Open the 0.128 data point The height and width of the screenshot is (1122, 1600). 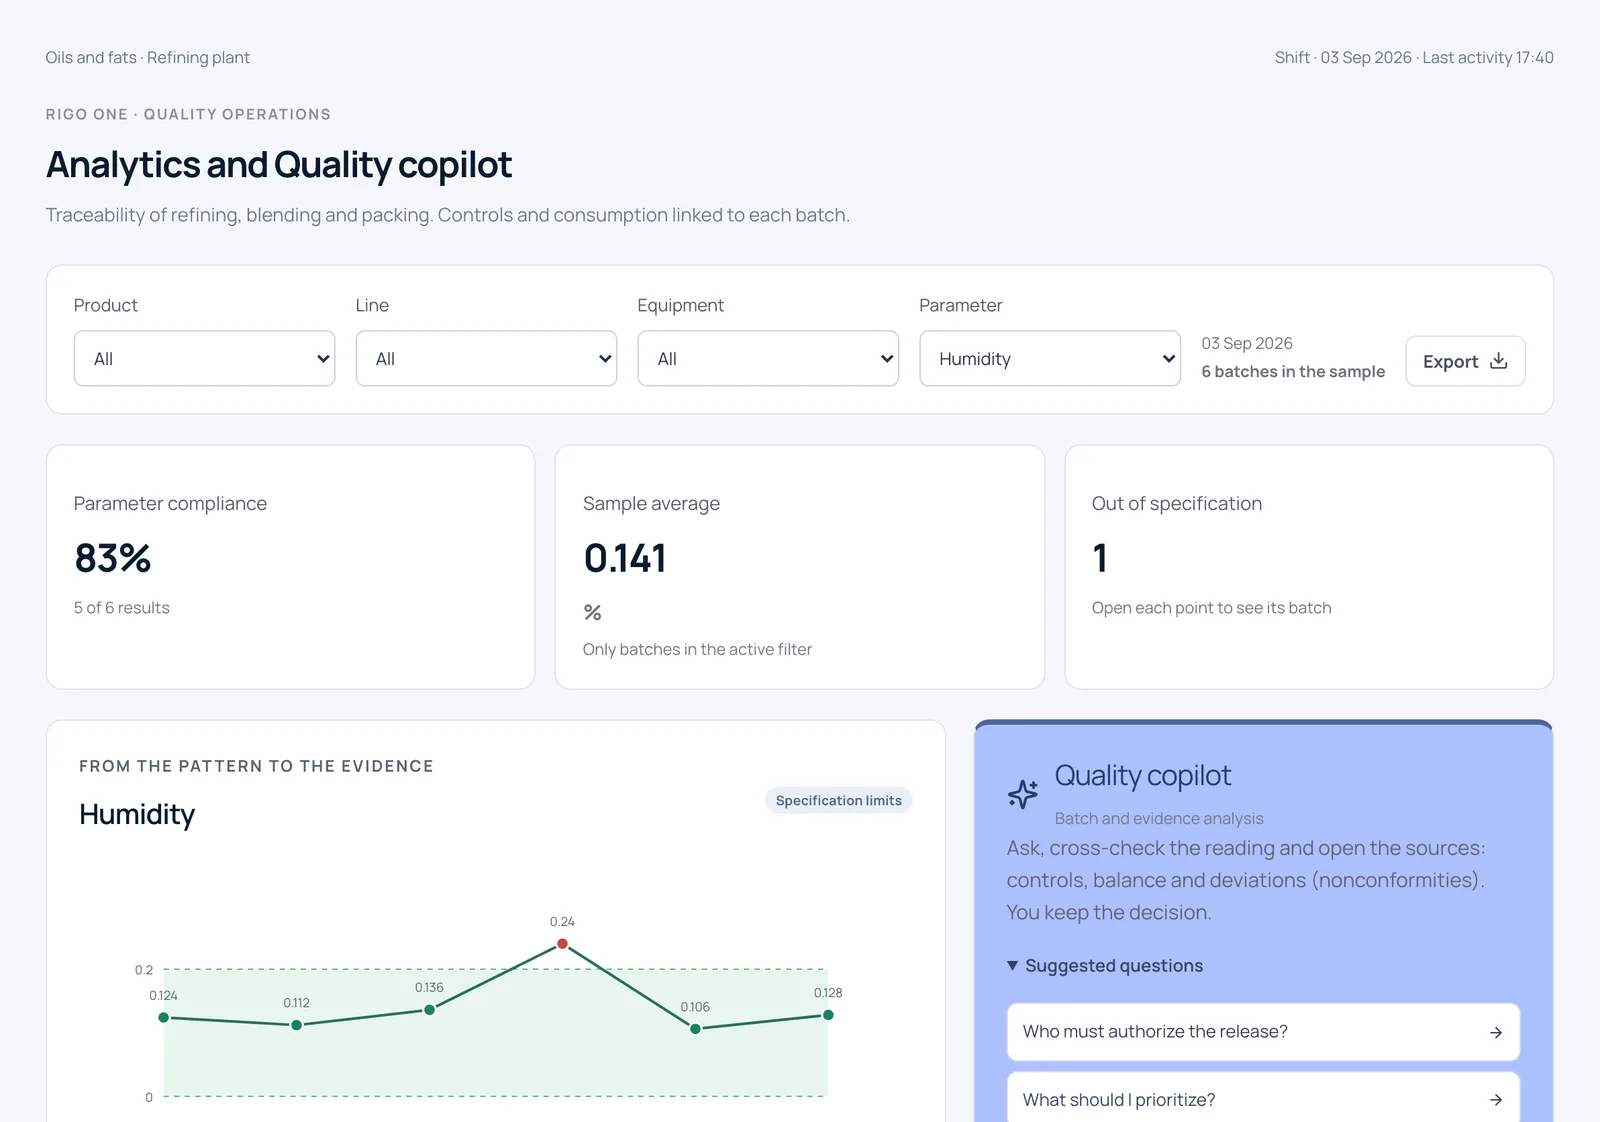(x=828, y=1015)
